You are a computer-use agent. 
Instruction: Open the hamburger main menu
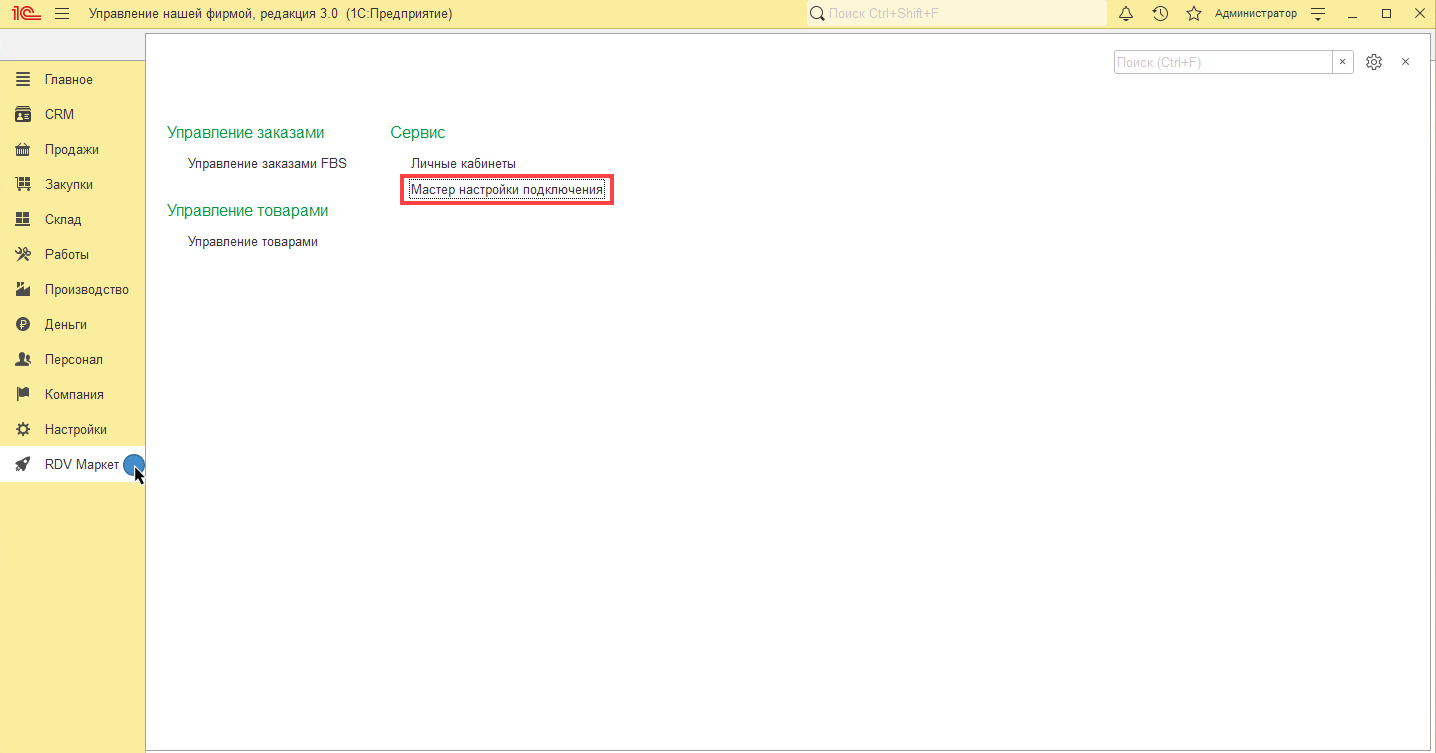(62, 14)
